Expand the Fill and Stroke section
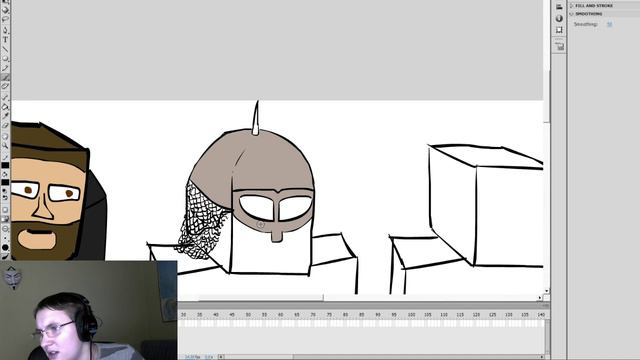This screenshot has width=640, height=360. [571, 6]
